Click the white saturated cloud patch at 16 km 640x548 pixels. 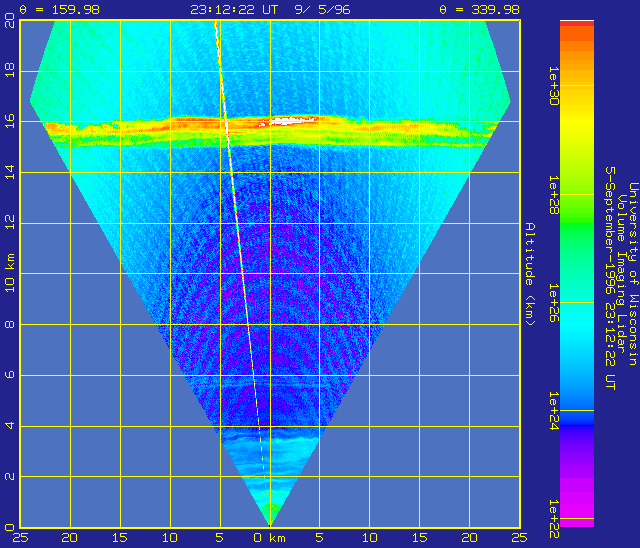[289, 120]
